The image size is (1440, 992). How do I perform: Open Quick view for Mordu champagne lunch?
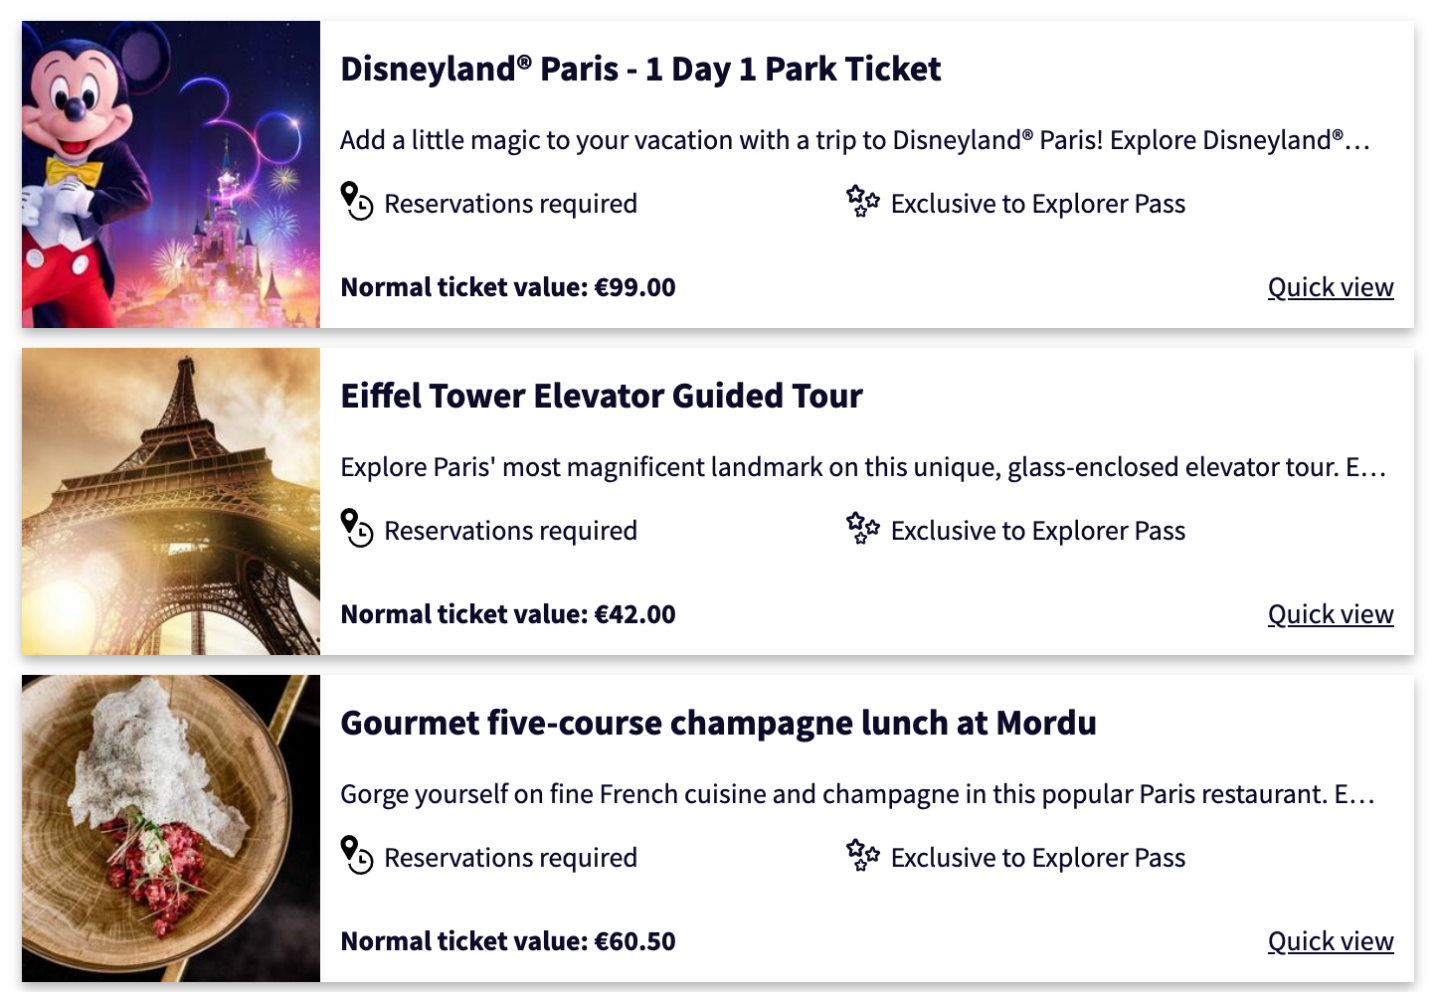pos(1330,941)
